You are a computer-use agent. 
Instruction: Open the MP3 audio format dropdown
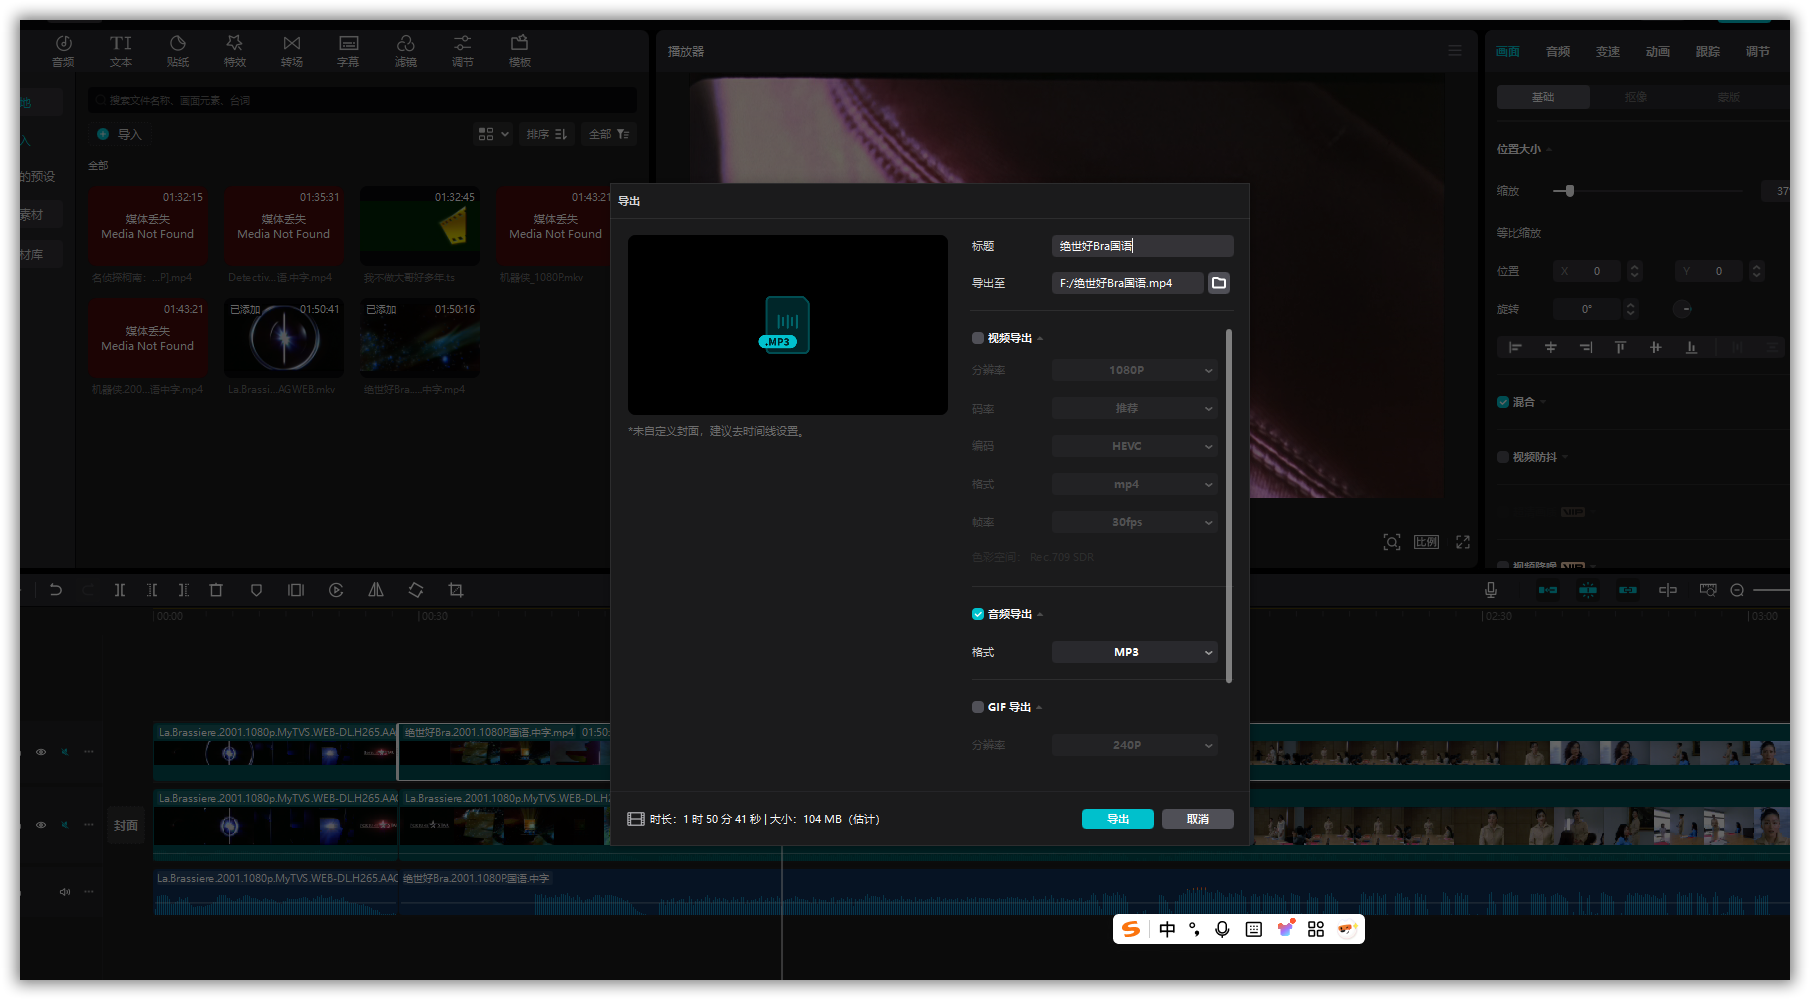pos(1134,652)
